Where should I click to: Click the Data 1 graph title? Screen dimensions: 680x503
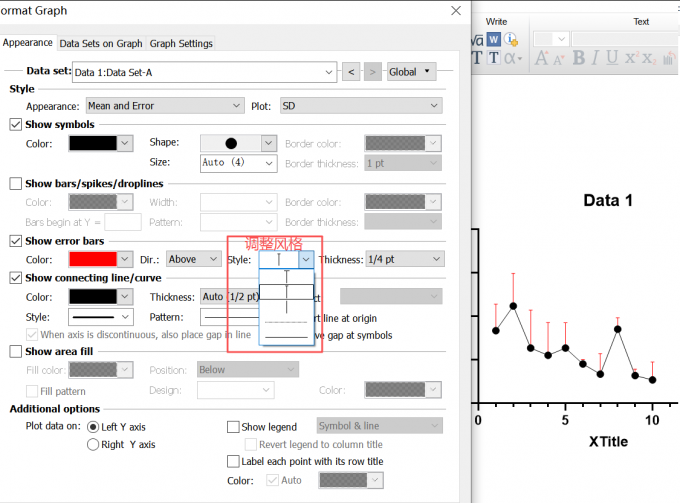coord(607,200)
